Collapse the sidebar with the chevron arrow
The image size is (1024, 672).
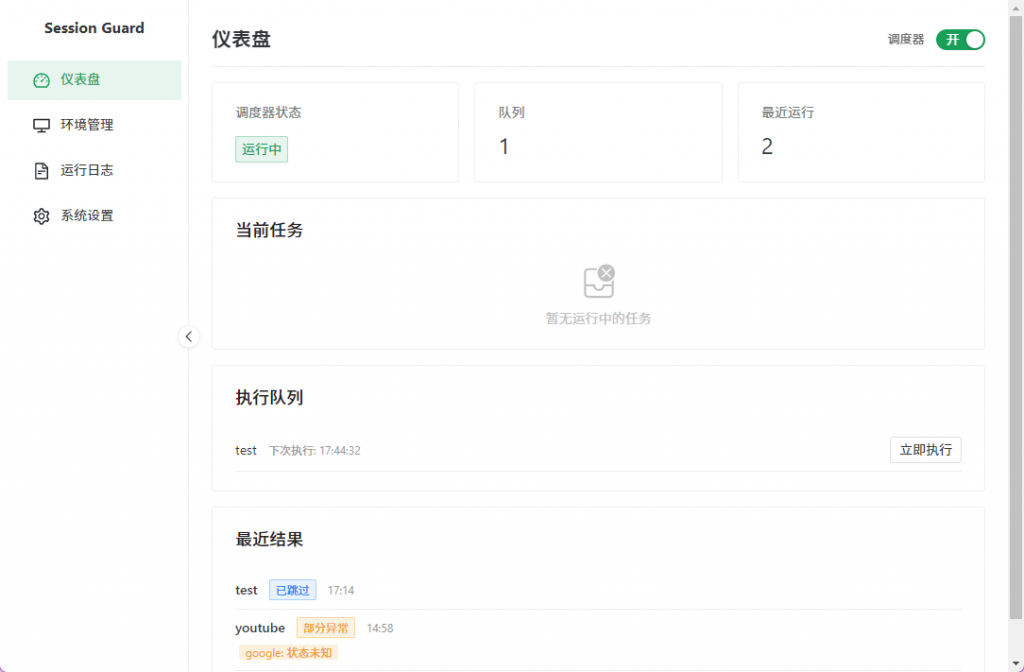click(x=189, y=337)
